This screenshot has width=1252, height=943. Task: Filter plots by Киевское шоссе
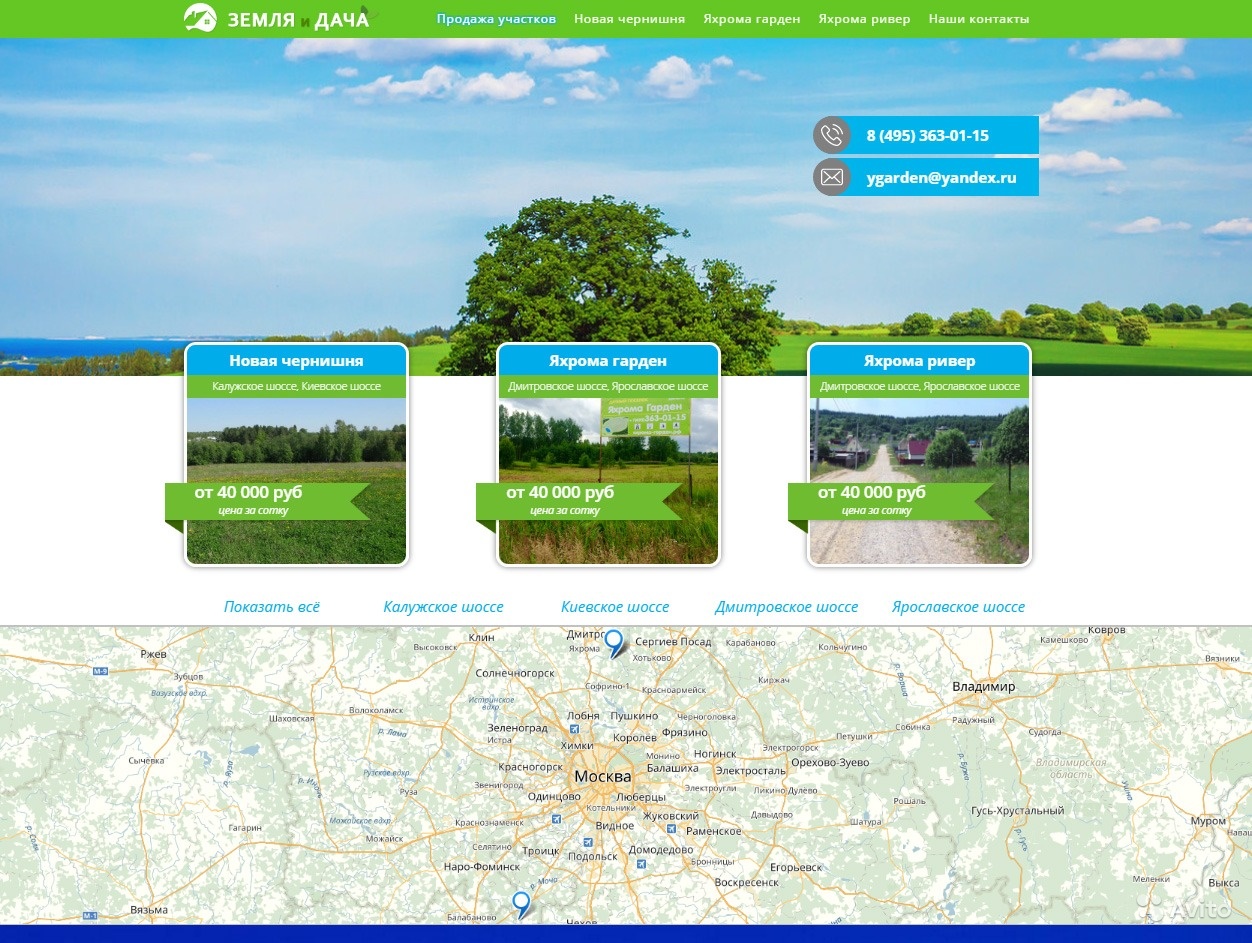point(615,606)
